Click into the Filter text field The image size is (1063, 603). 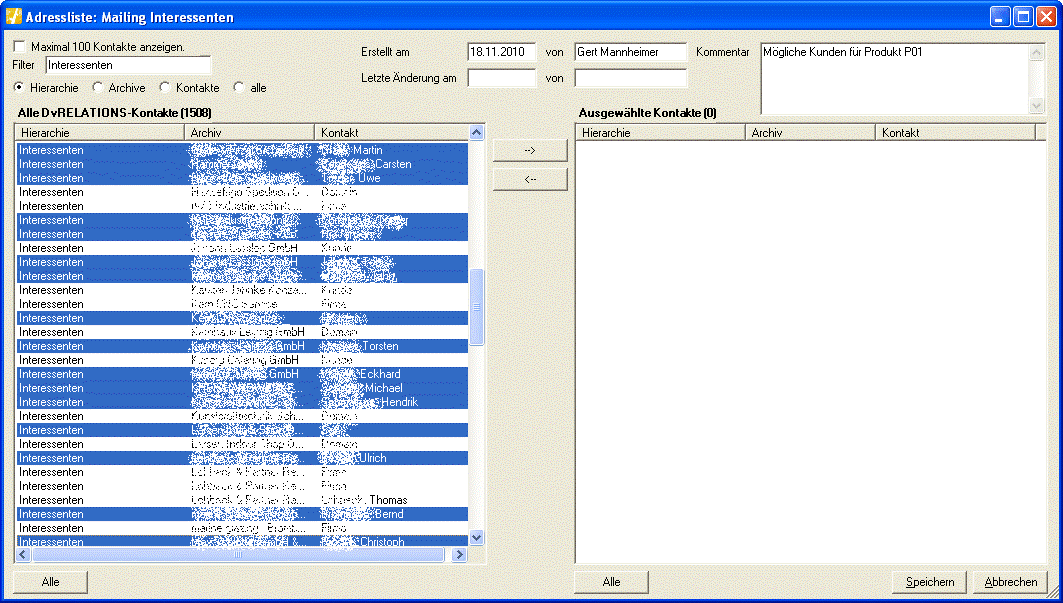pos(128,65)
